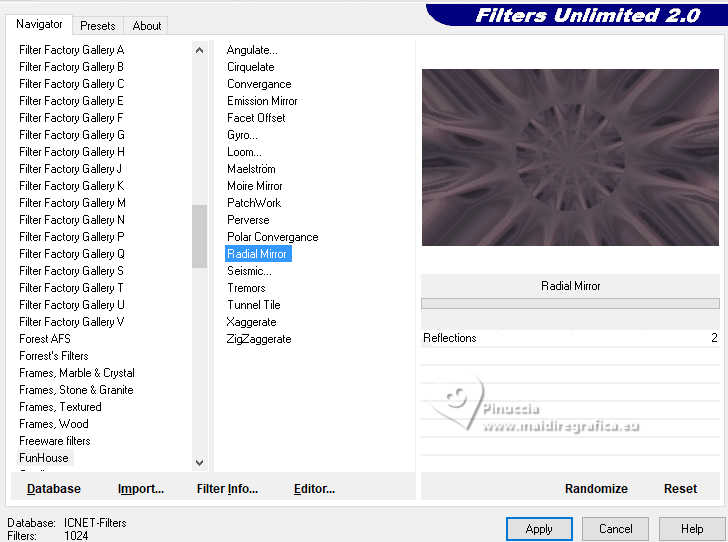Choose the Loom... filter

click(244, 152)
